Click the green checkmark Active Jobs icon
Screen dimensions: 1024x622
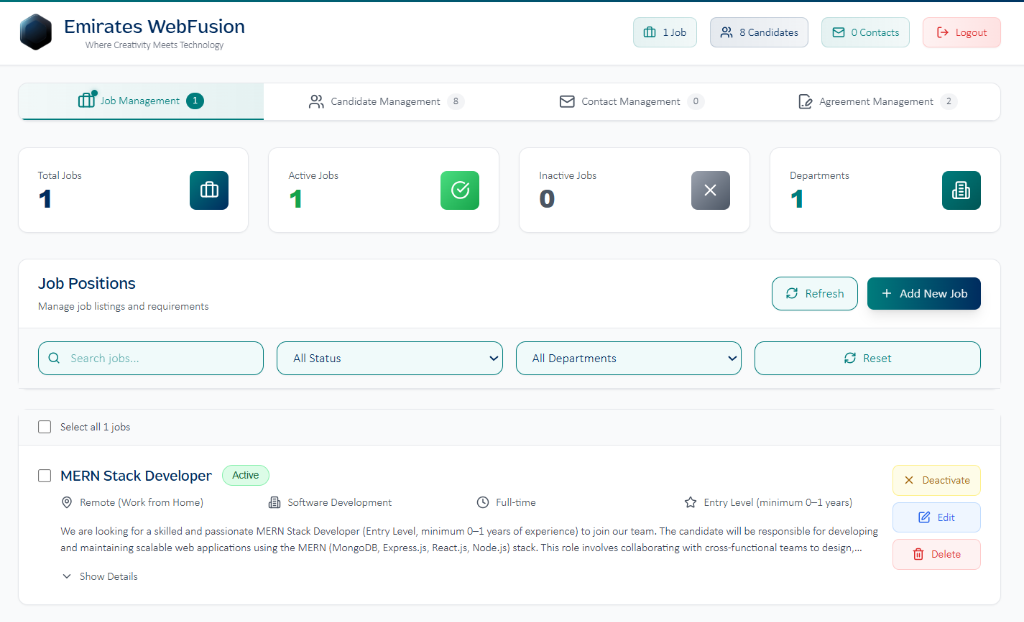[x=460, y=190]
